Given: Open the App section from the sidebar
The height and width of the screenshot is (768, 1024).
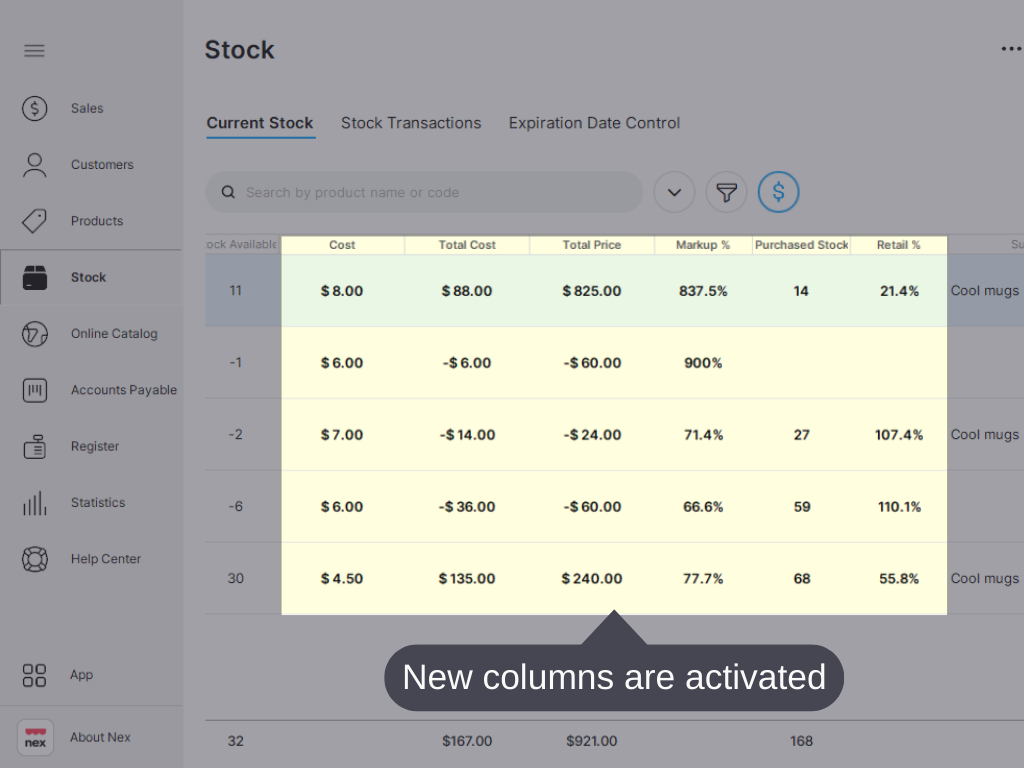Looking at the screenshot, I should pos(34,675).
